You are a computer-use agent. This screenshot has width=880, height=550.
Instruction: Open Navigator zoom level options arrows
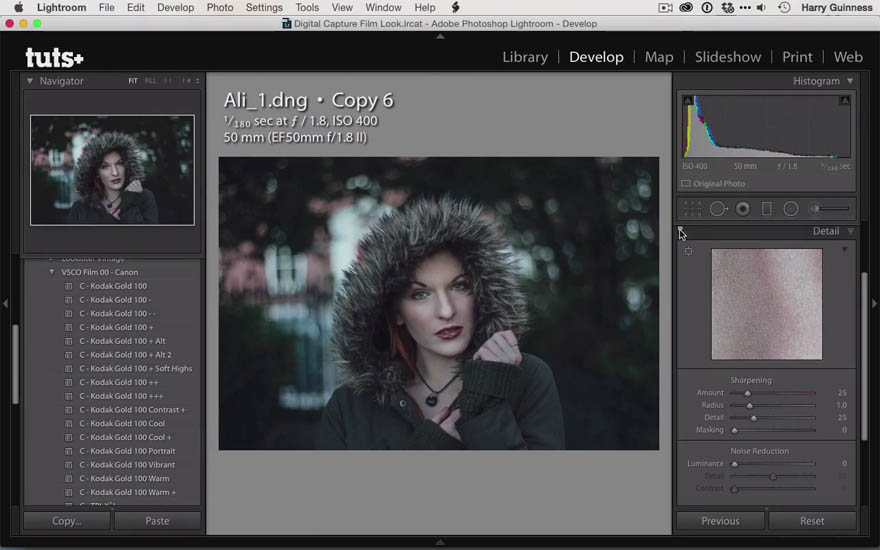[197, 81]
